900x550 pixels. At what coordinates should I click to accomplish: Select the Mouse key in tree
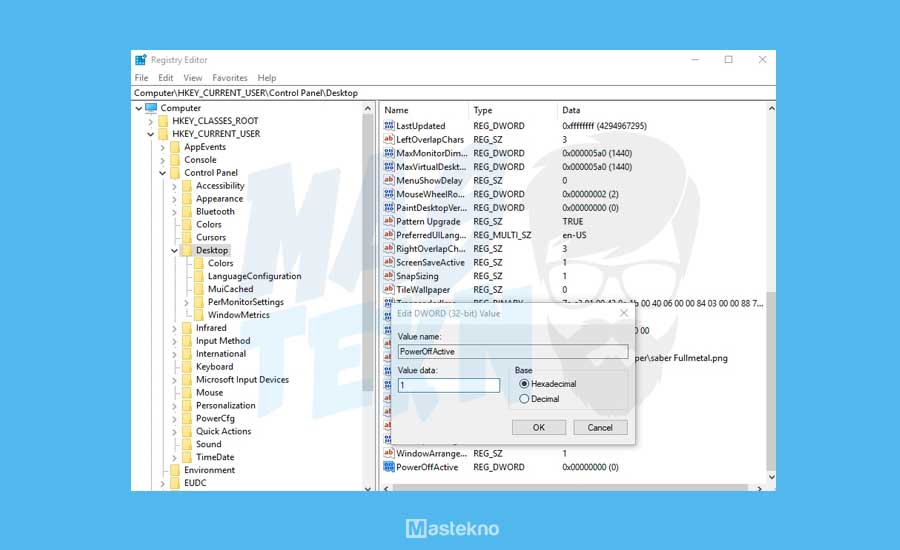click(x=210, y=392)
